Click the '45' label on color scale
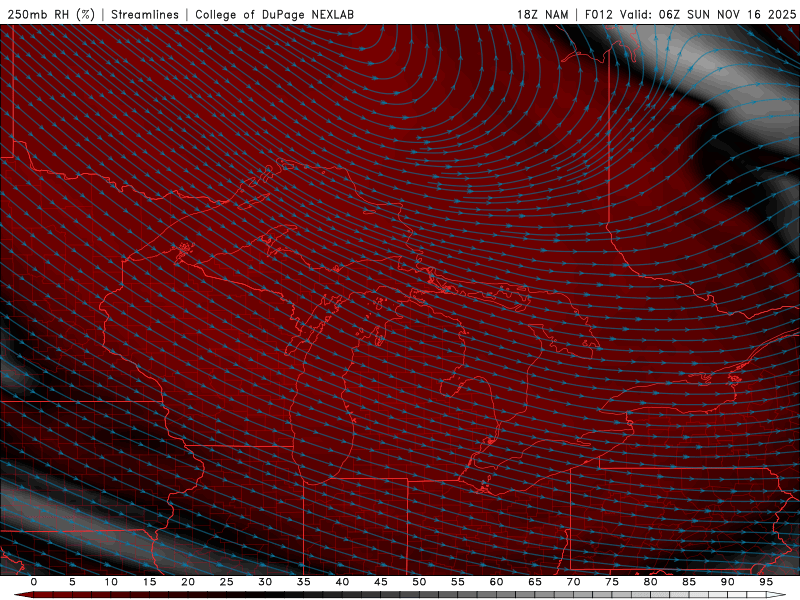 pos(381,582)
